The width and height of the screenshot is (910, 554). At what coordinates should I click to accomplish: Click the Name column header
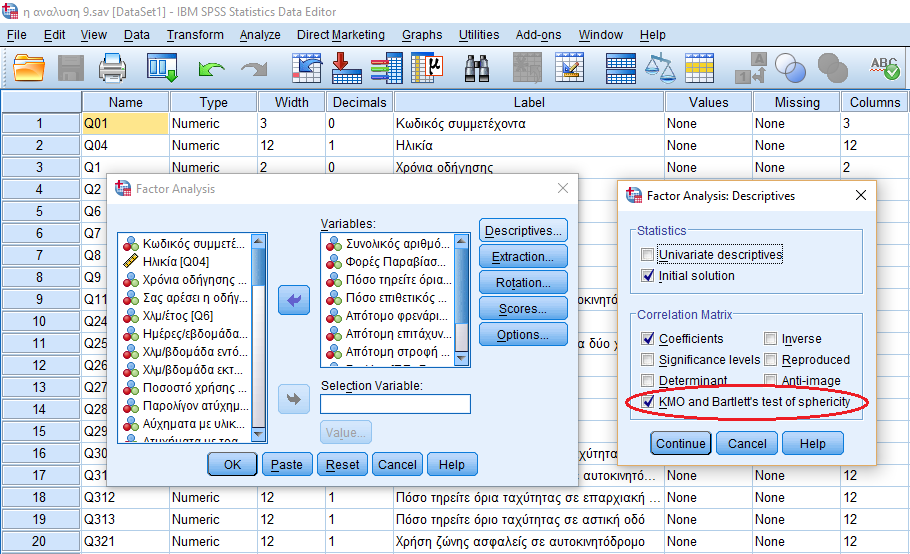tap(125, 102)
